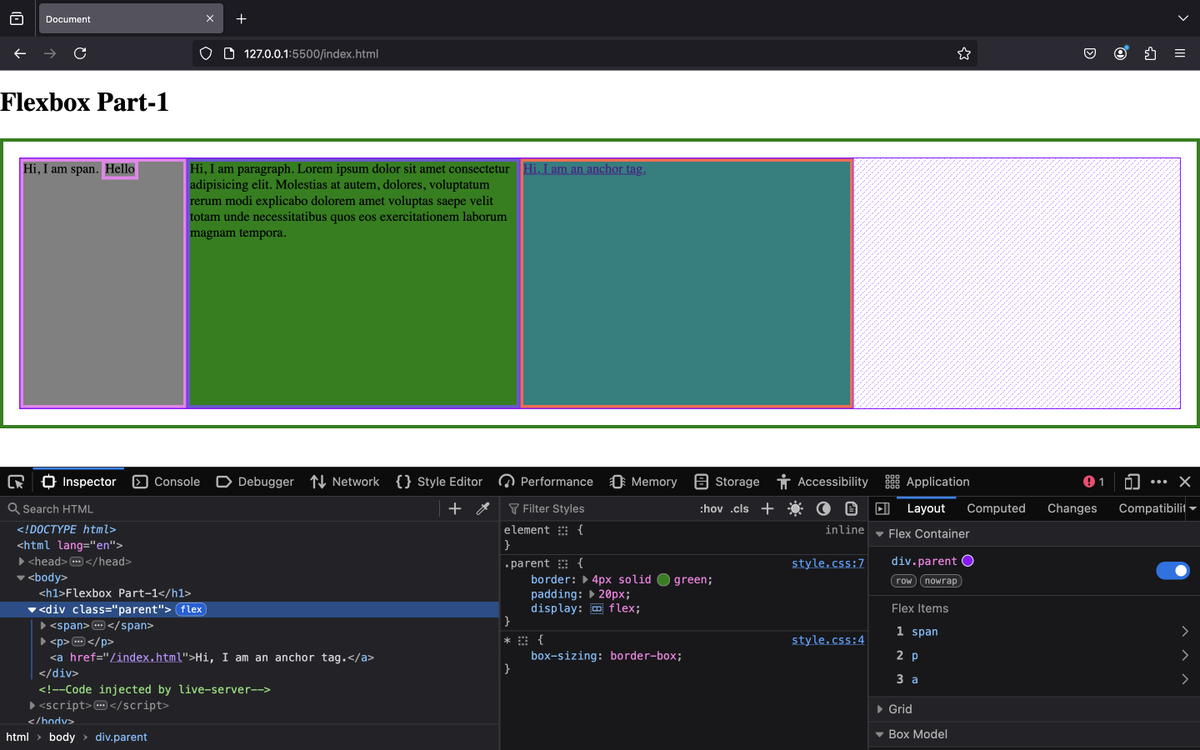
Task: Expand the span element node
Action: coord(43,626)
